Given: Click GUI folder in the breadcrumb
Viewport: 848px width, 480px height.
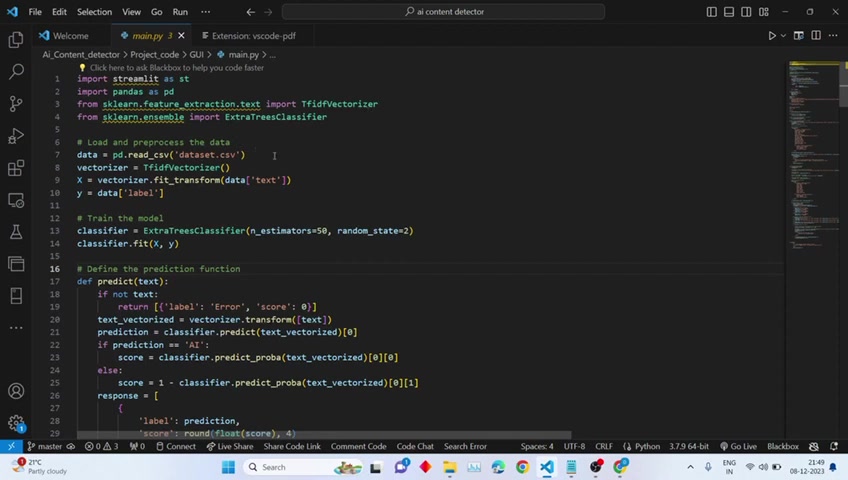Looking at the screenshot, I should tap(196, 55).
